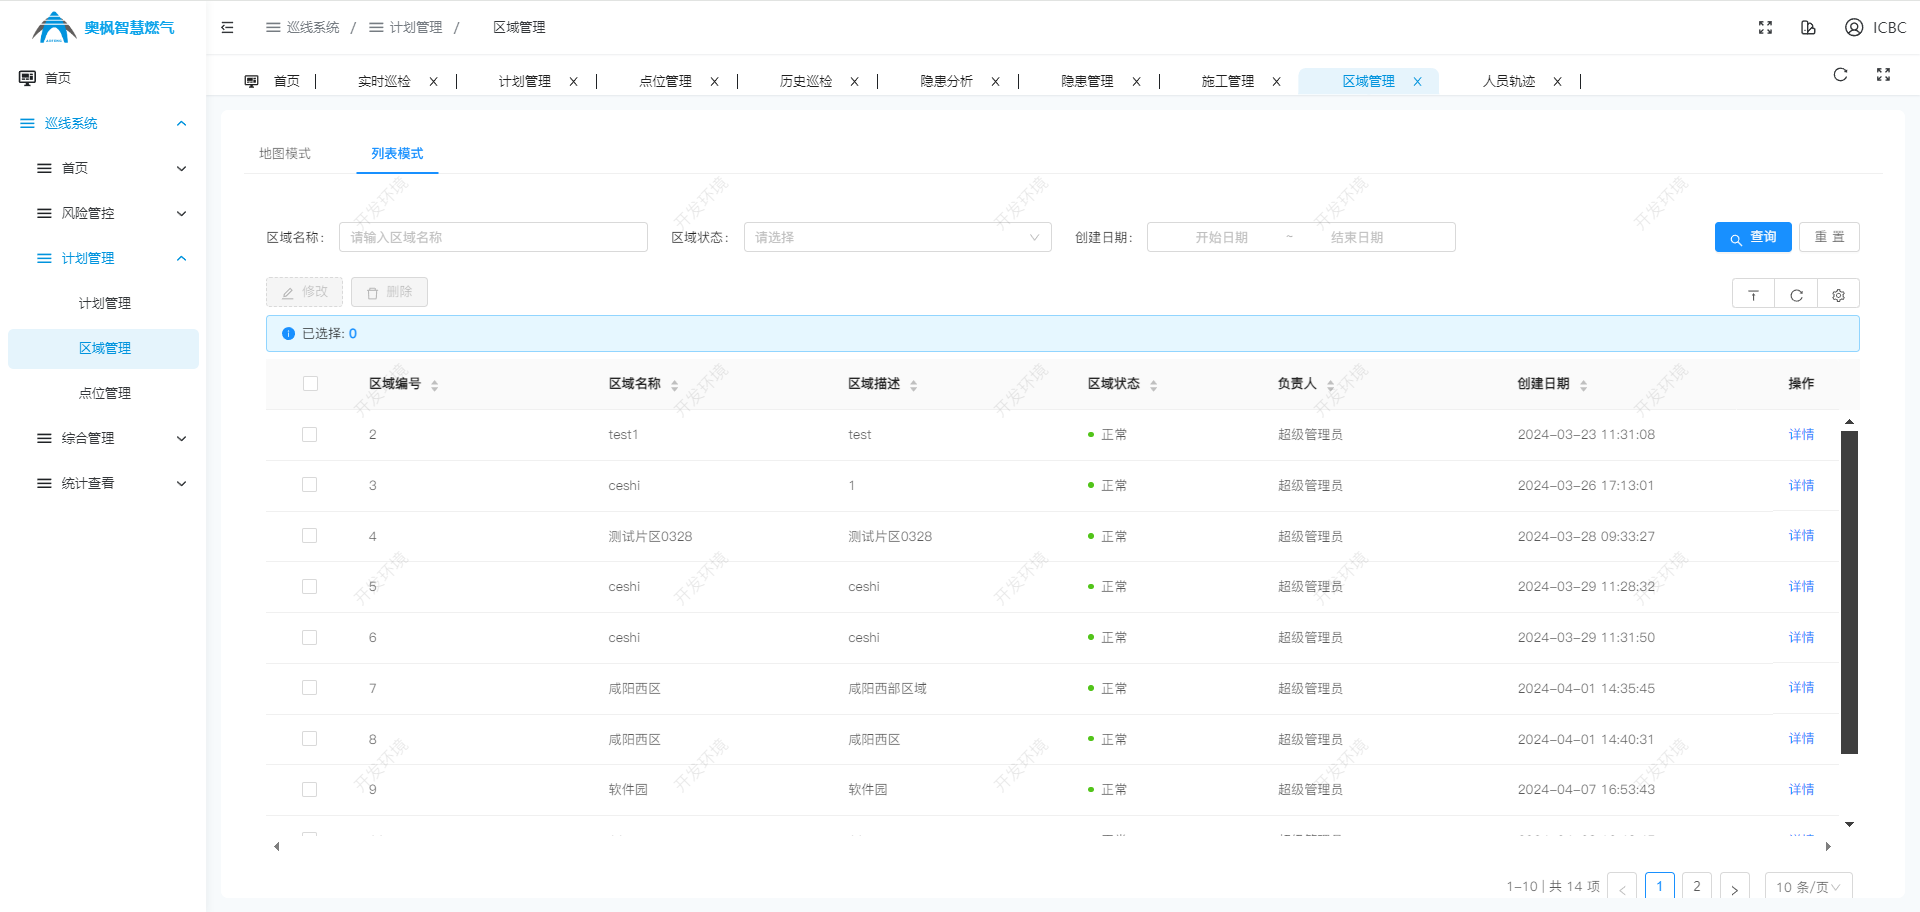Refresh the page via the tab bar reload icon
1920x912 pixels.
1840,75
